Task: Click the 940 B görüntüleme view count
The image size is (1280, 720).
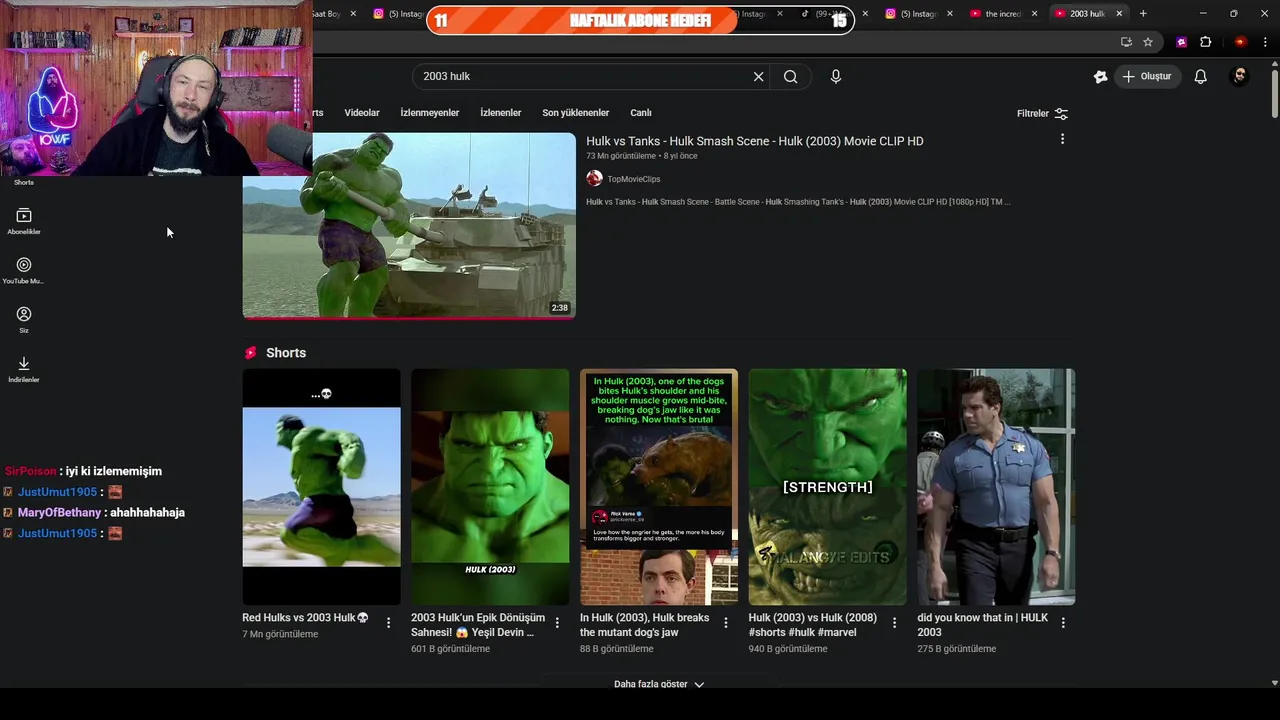Action: [x=788, y=649]
